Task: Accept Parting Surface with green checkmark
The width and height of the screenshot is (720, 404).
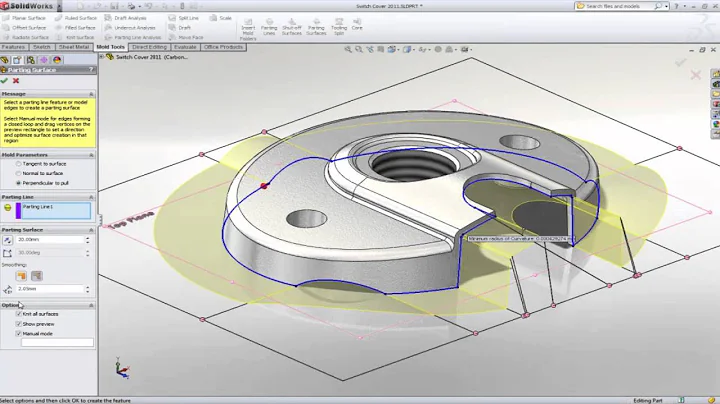Action: (x=5, y=81)
